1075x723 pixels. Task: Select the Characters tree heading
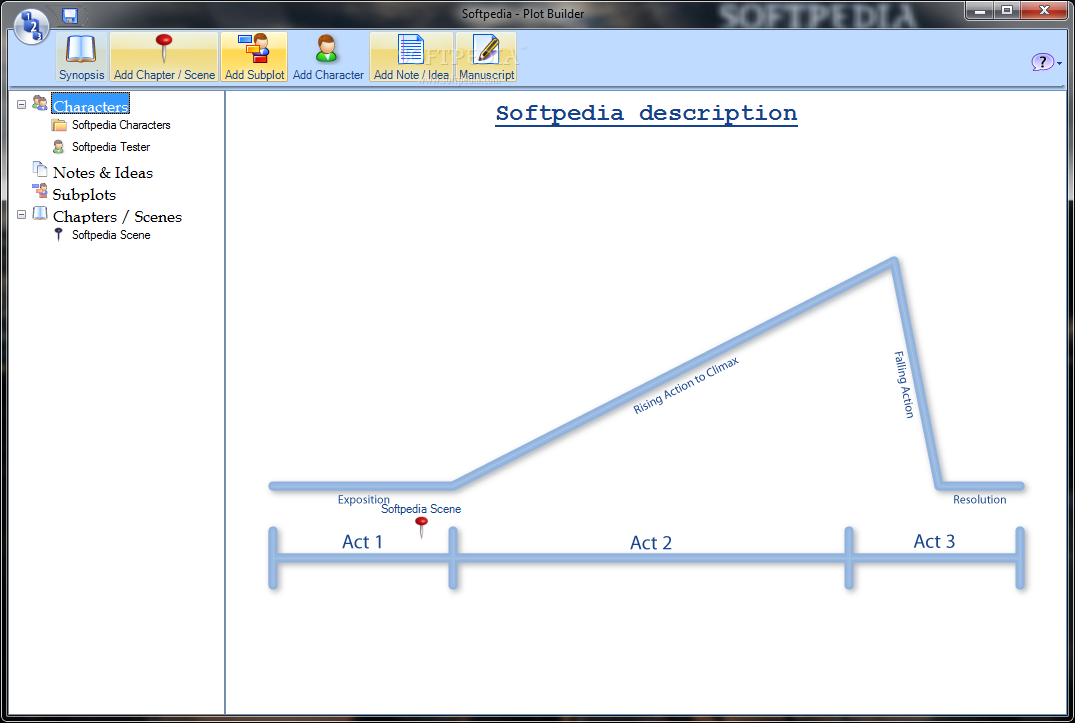point(90,106)
